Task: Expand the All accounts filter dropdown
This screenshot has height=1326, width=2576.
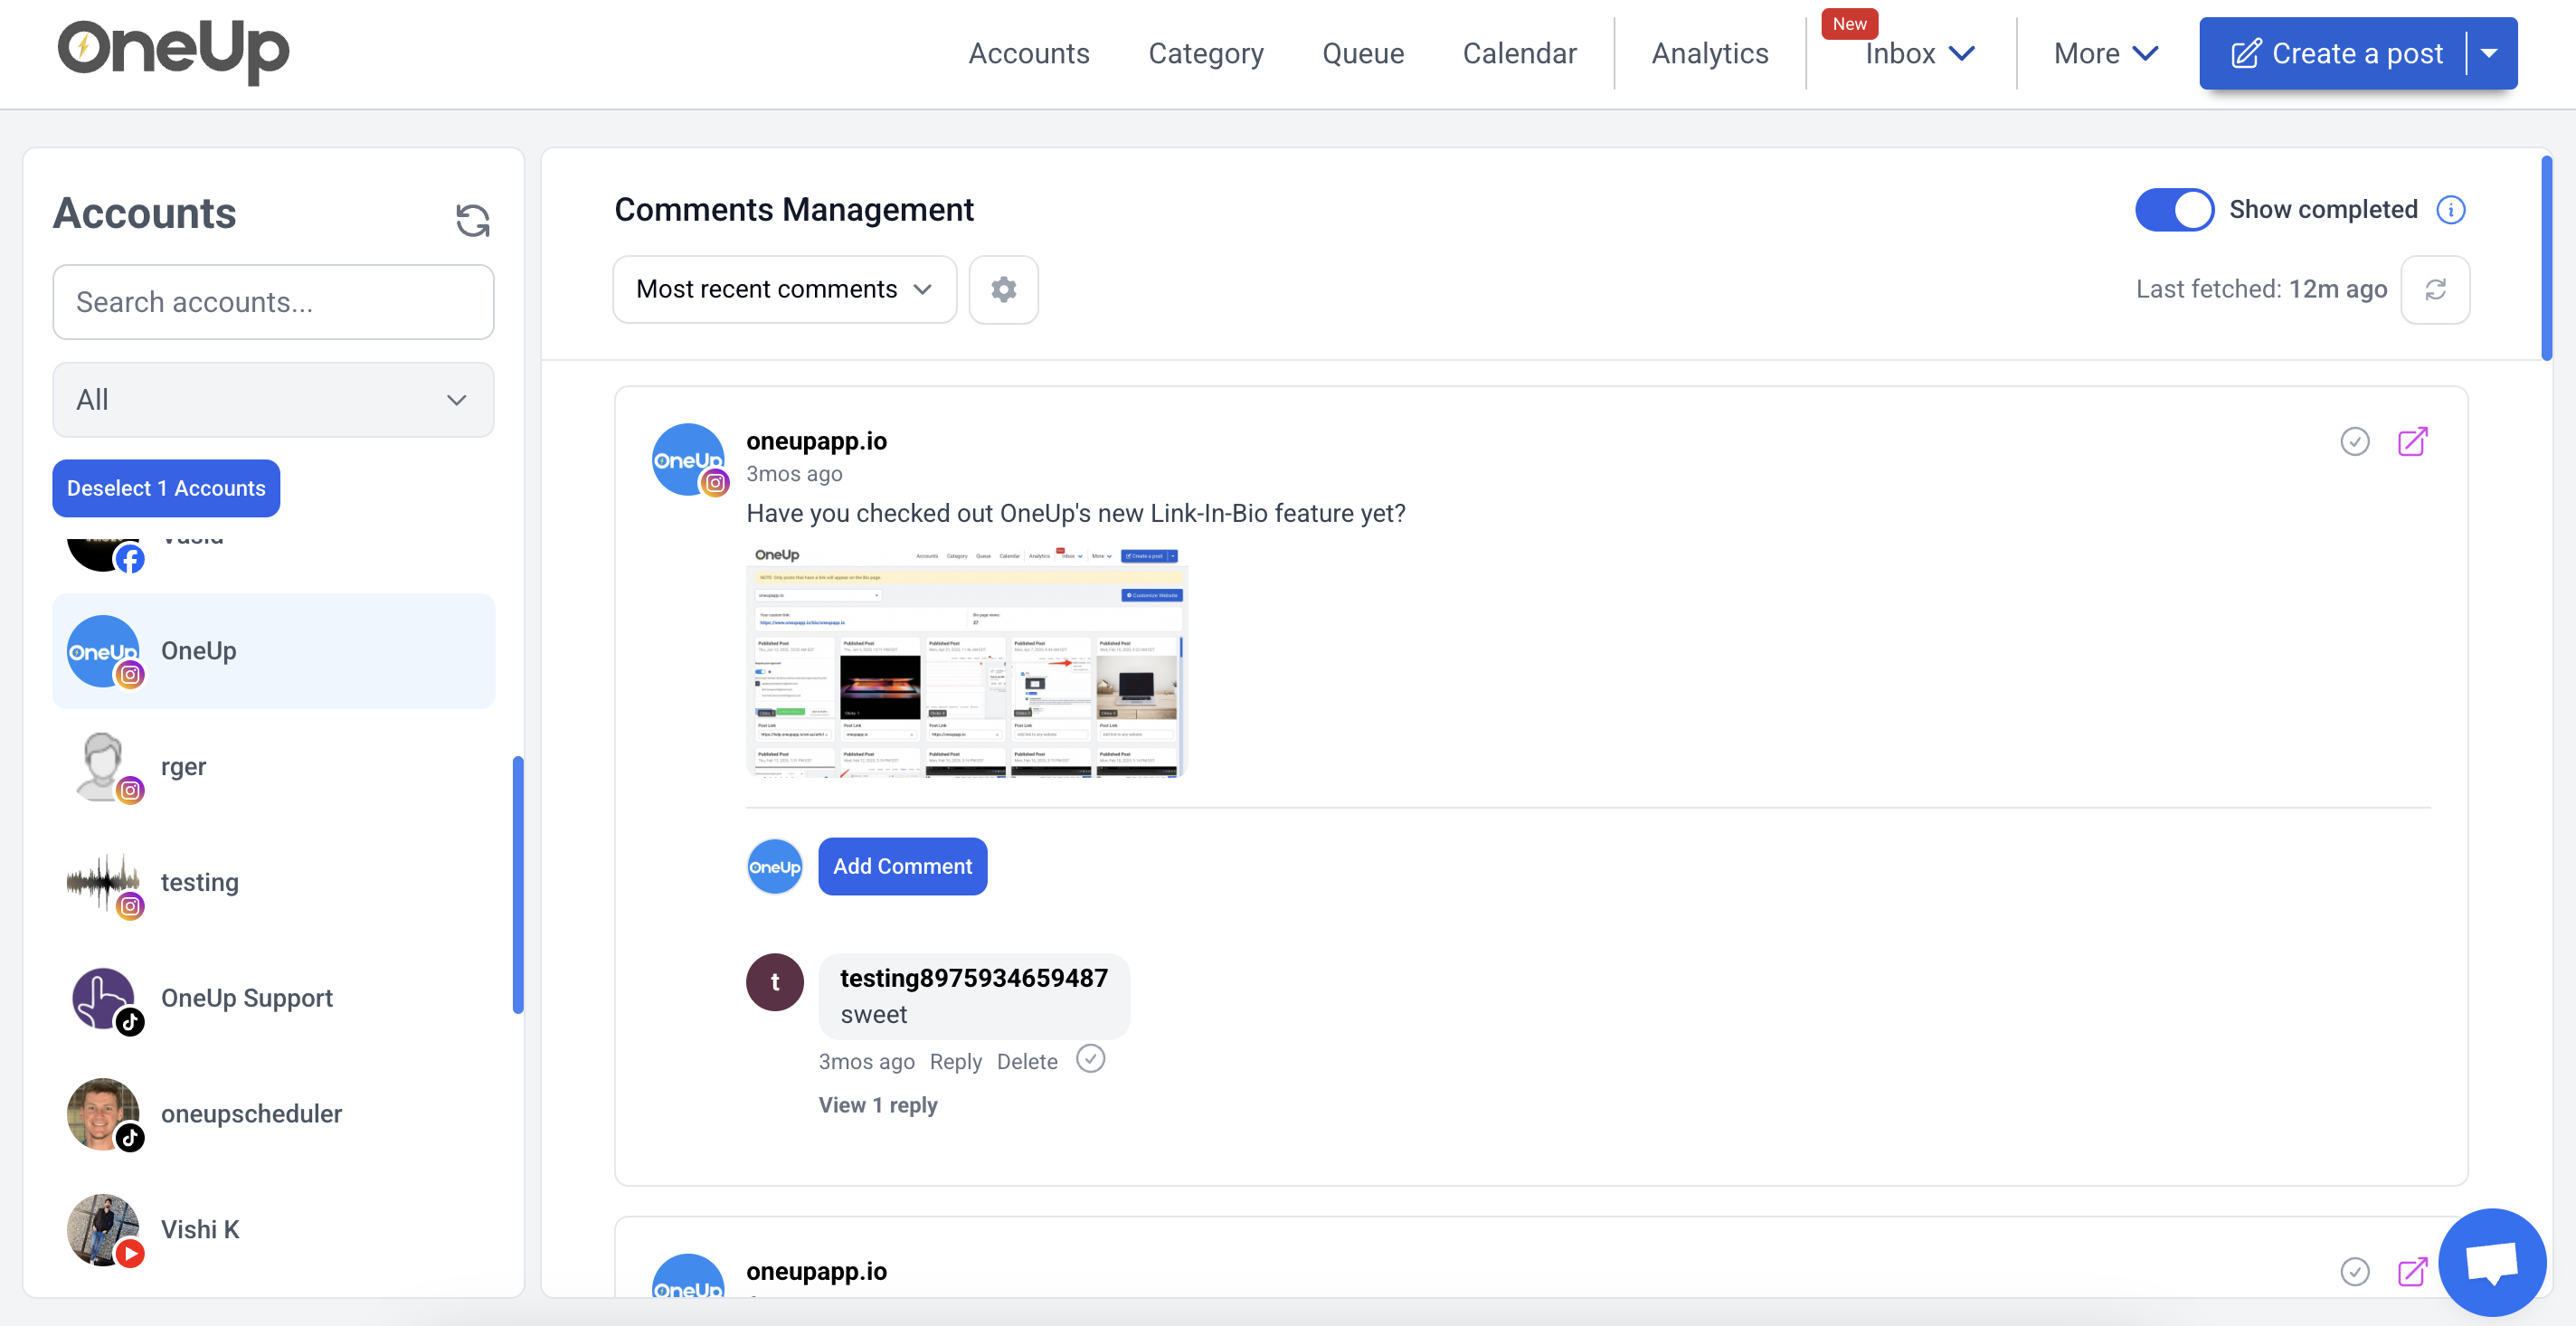Action: point(273,400)
